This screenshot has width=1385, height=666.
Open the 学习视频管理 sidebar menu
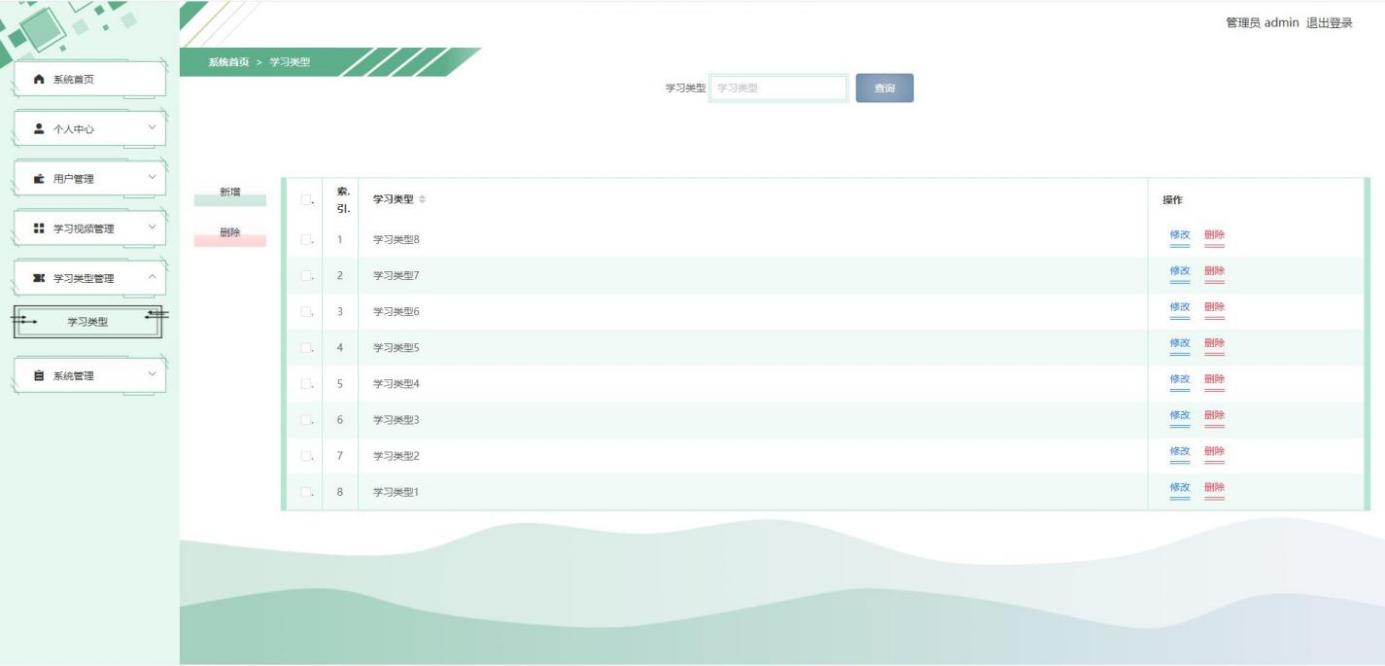pyautogui.click(x=90, y=229)
